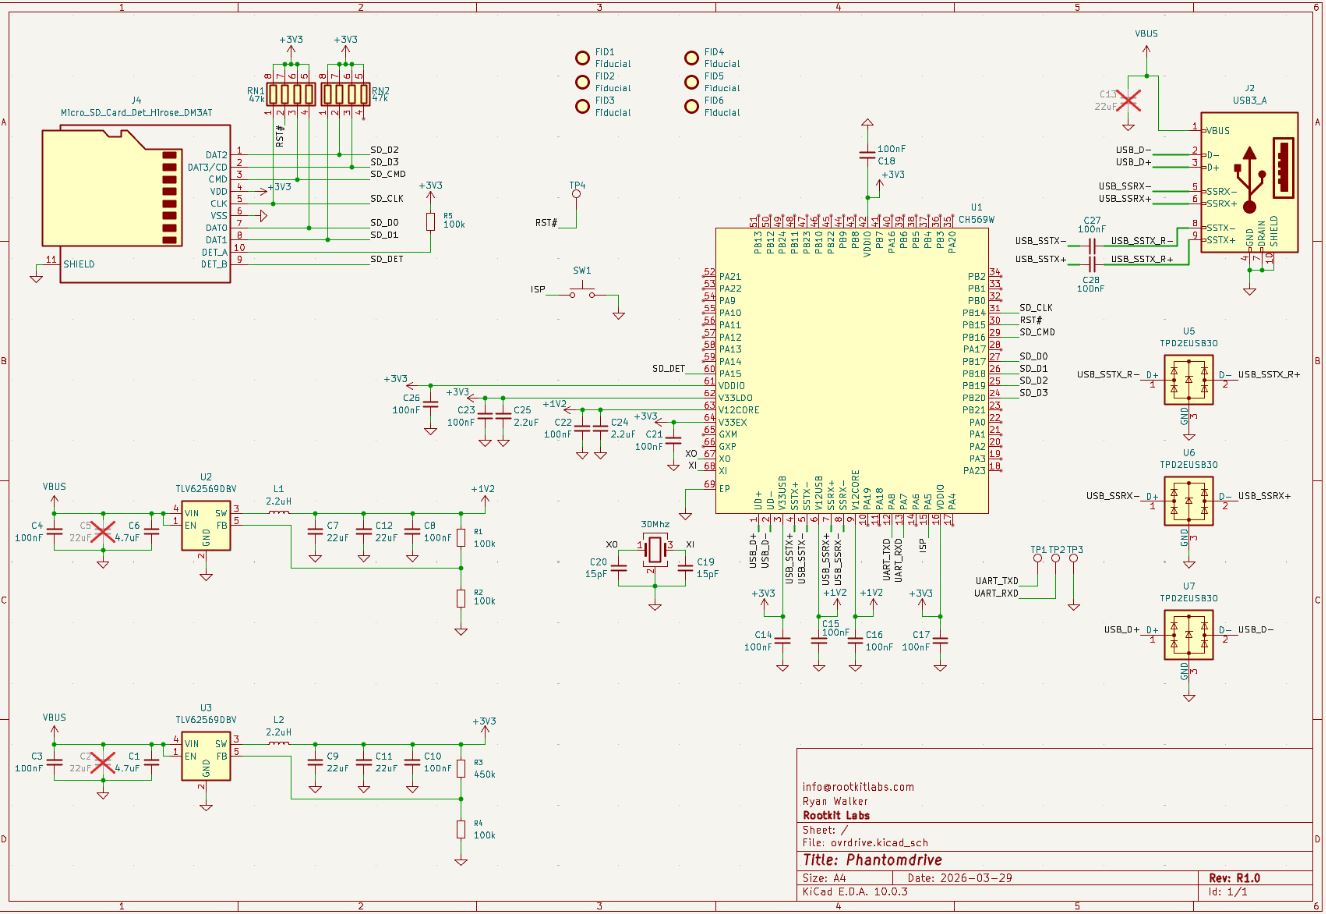Viewport: 1326px width, 914px height.
Task: Select the U1 CH569W chip symbol
Action: pos(852,371)
